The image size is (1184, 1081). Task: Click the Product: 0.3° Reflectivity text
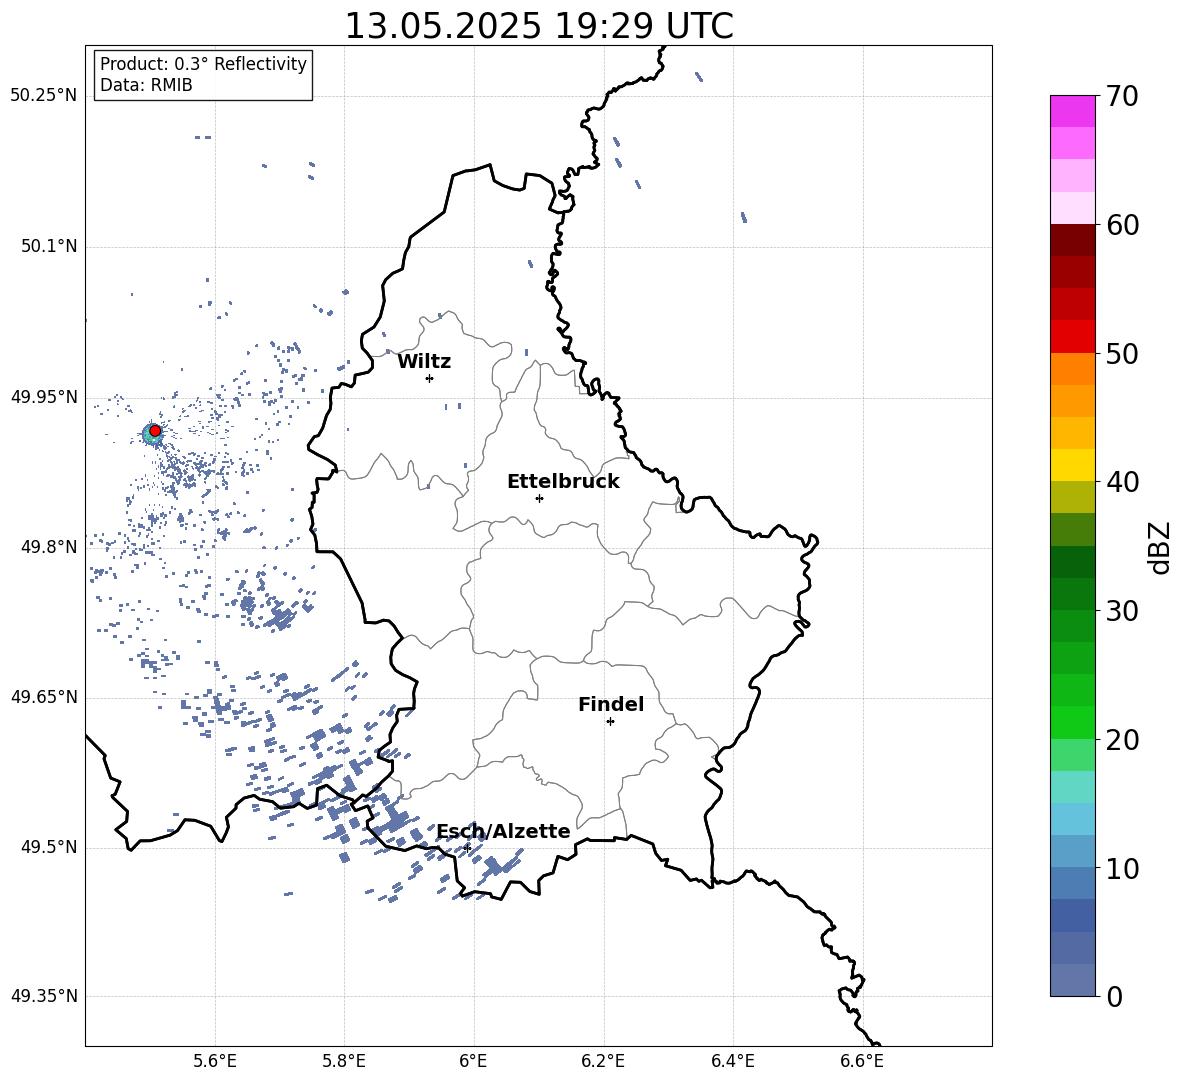tap(203, 64)
